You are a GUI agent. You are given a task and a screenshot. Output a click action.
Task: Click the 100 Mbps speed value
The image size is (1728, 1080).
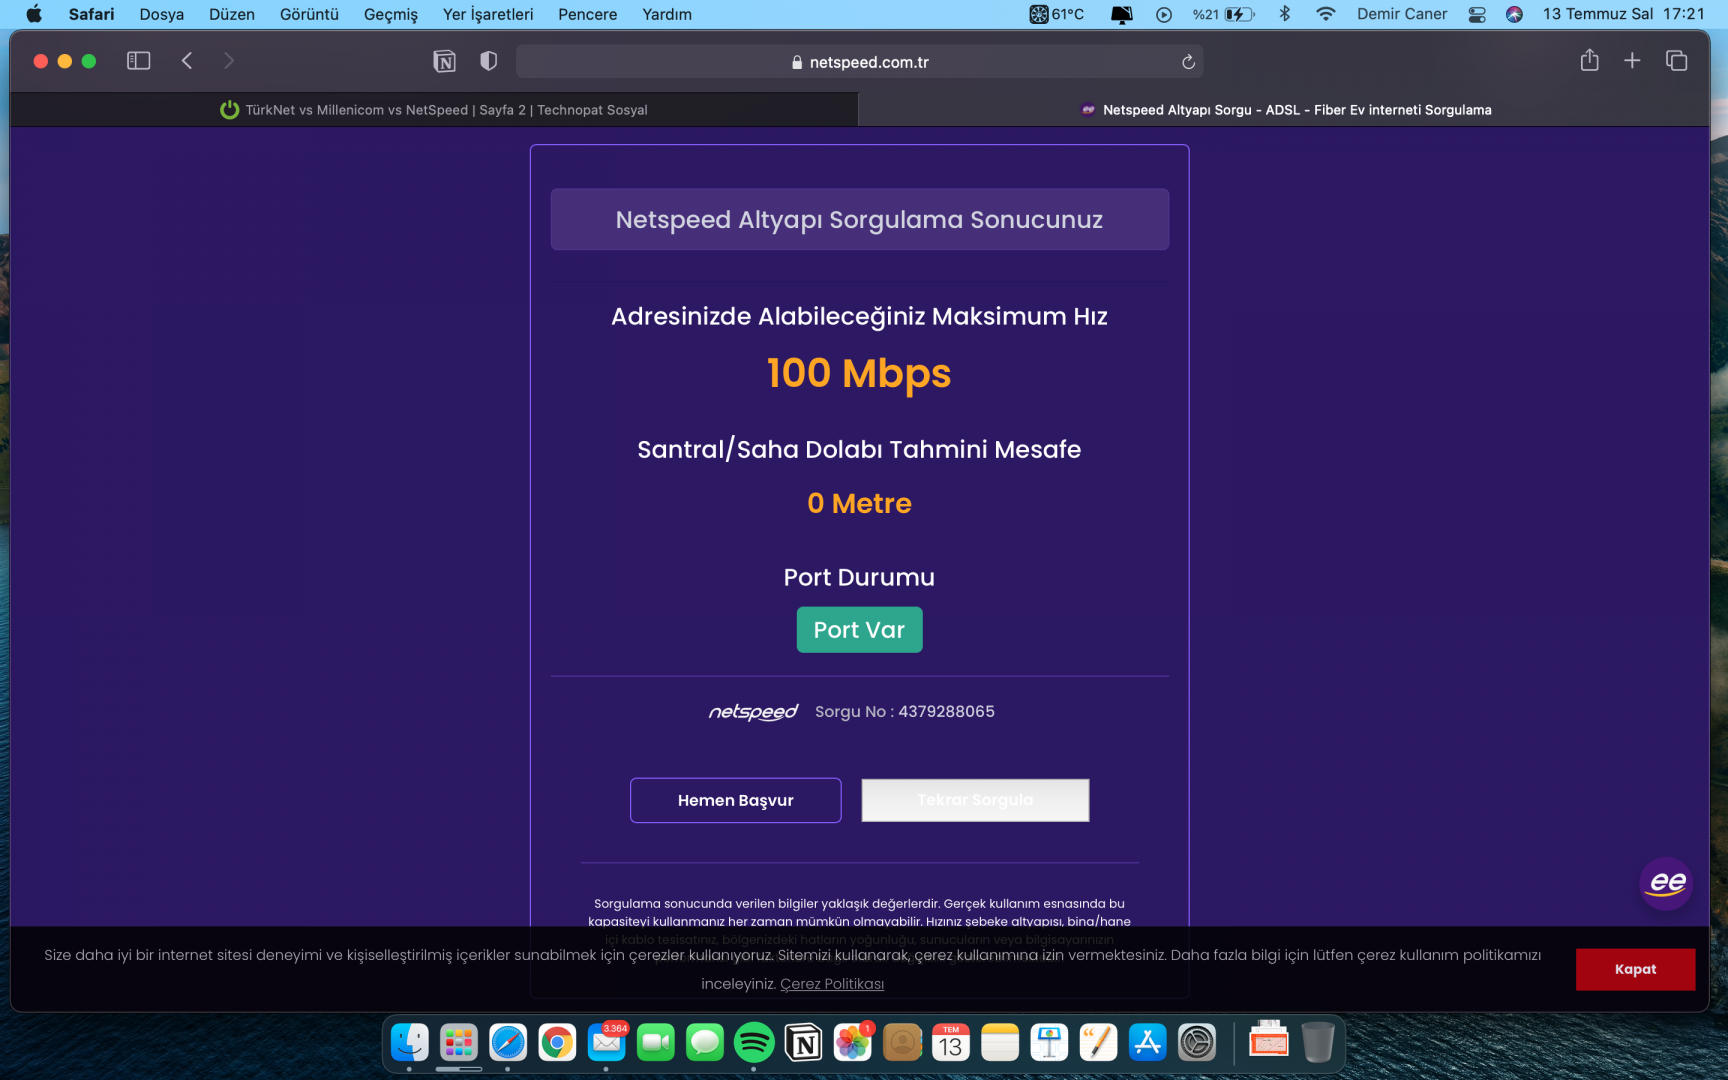(x=859, y=373)
